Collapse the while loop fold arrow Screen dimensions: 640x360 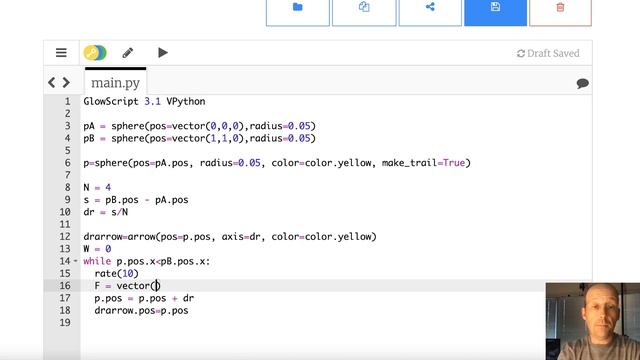point(76,261)
